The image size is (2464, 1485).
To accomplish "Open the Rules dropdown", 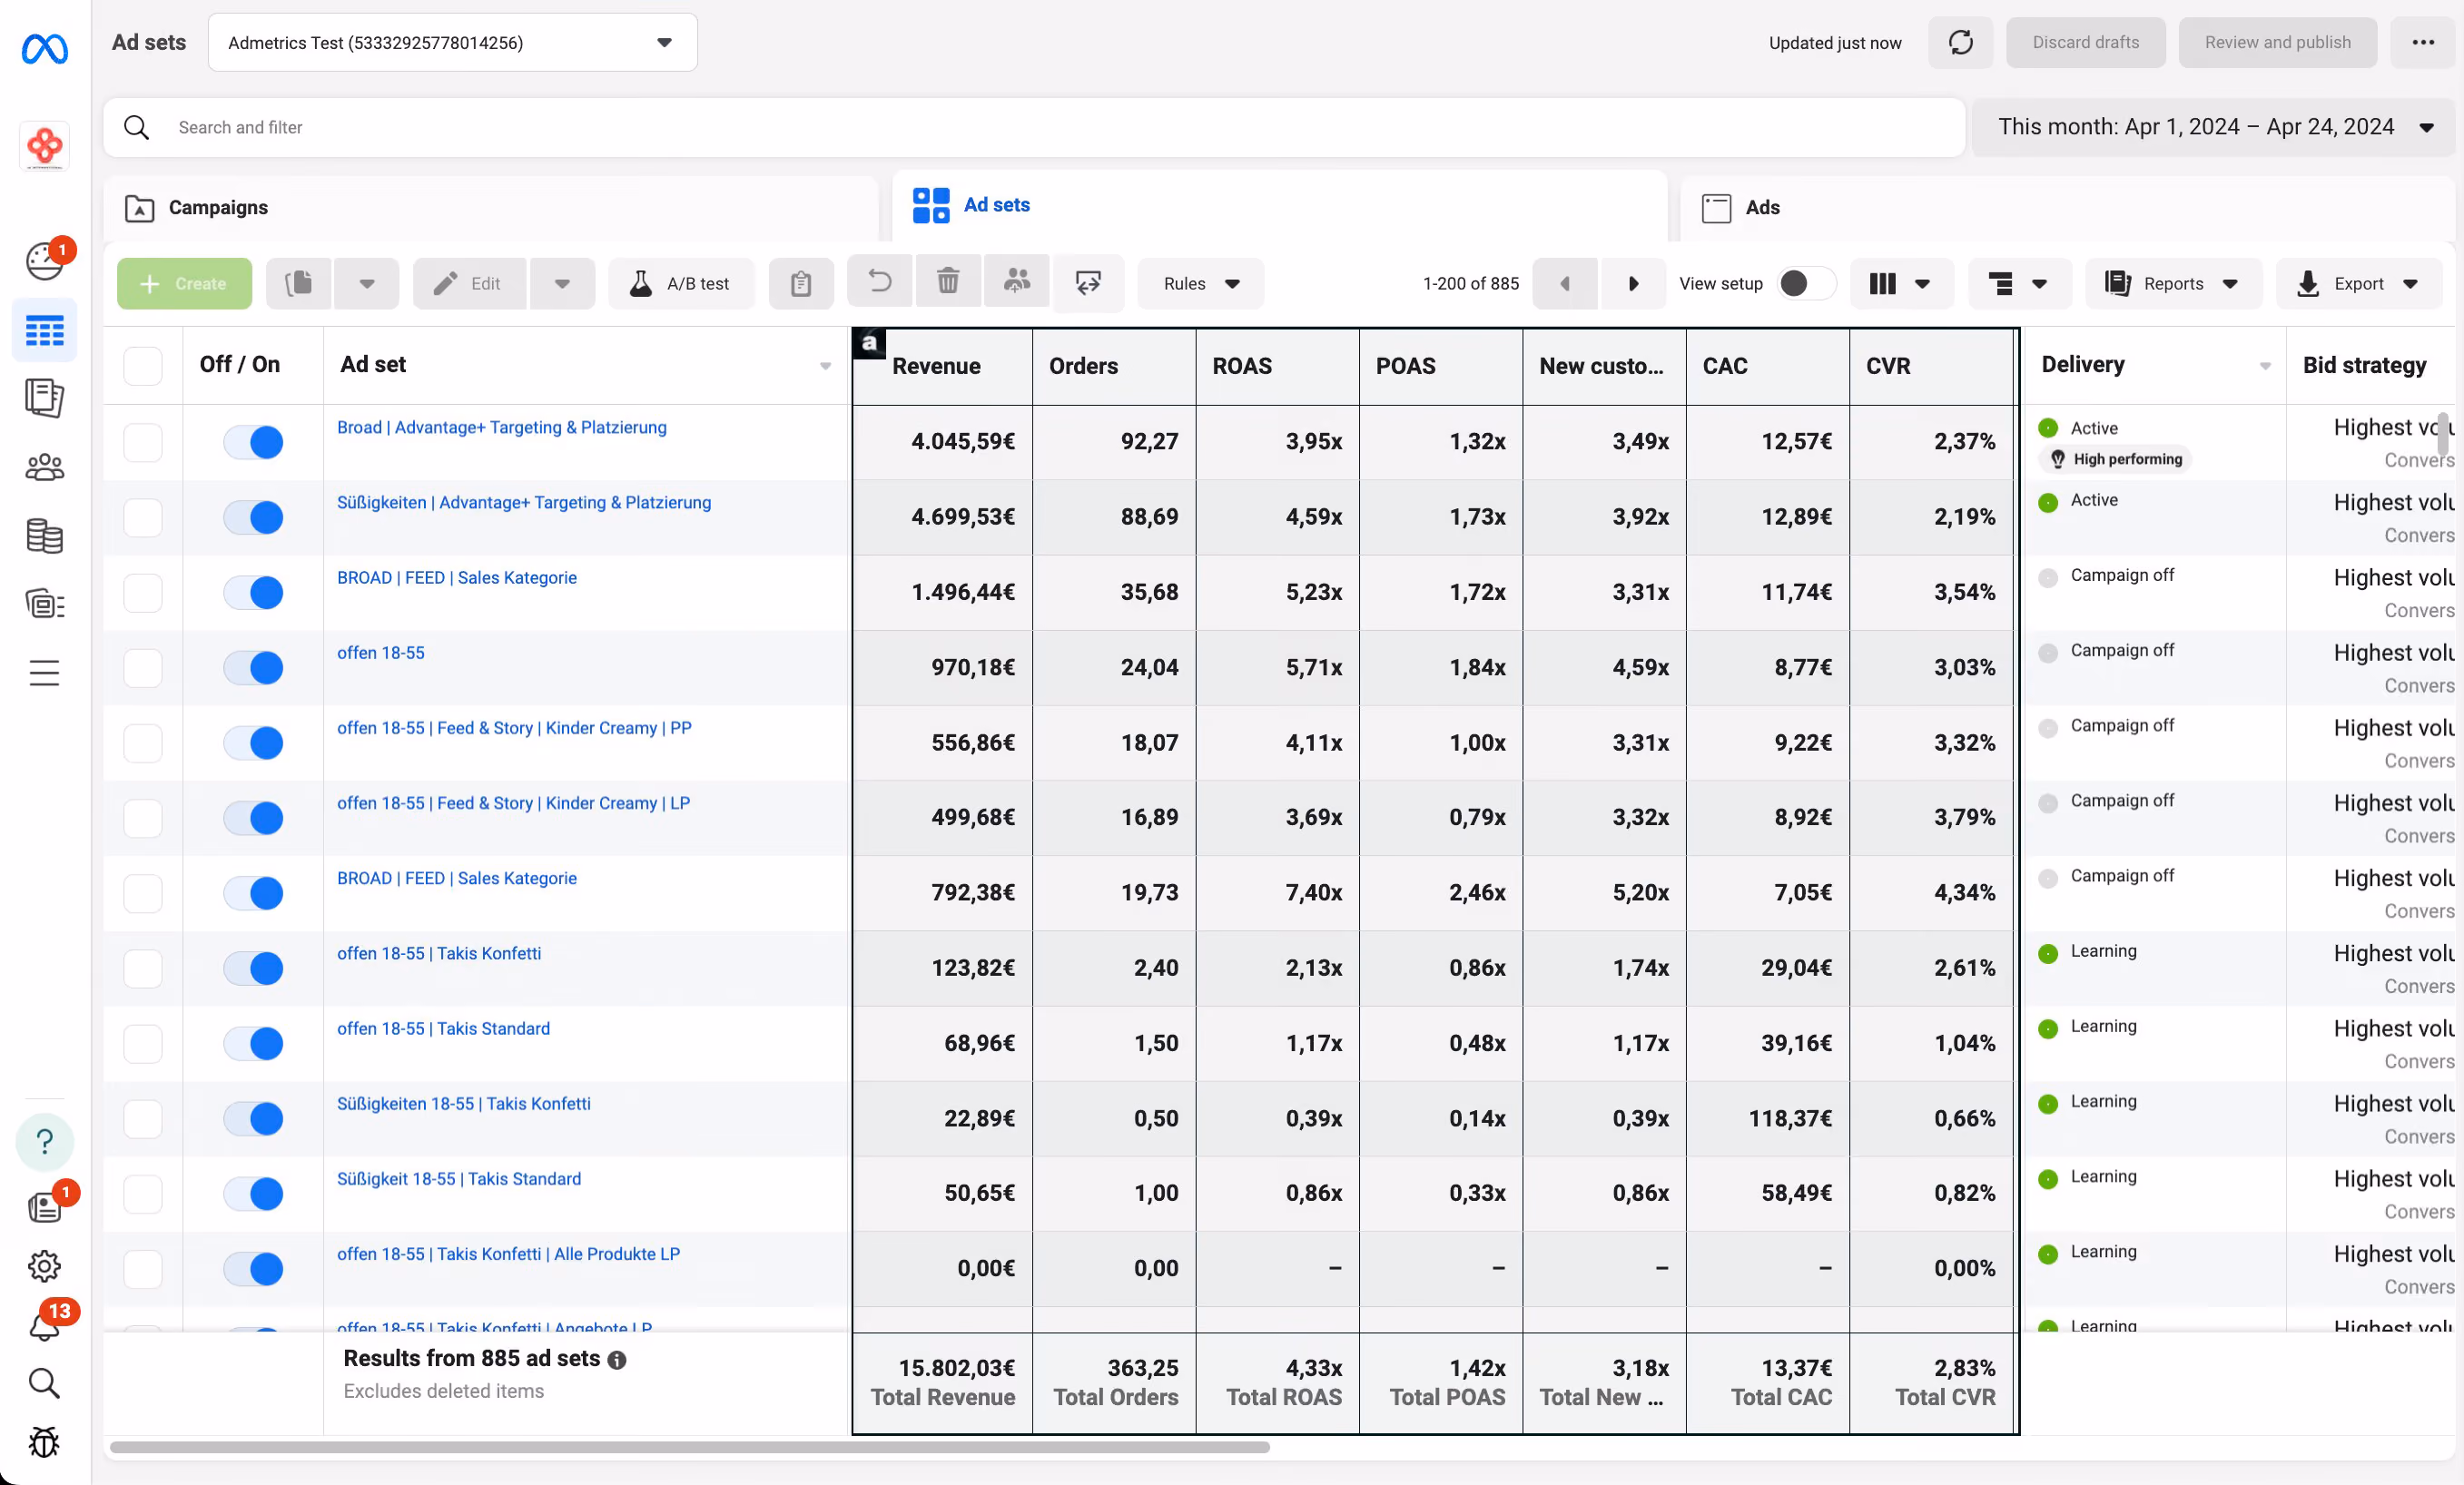I will click(x=1200, y=284).
